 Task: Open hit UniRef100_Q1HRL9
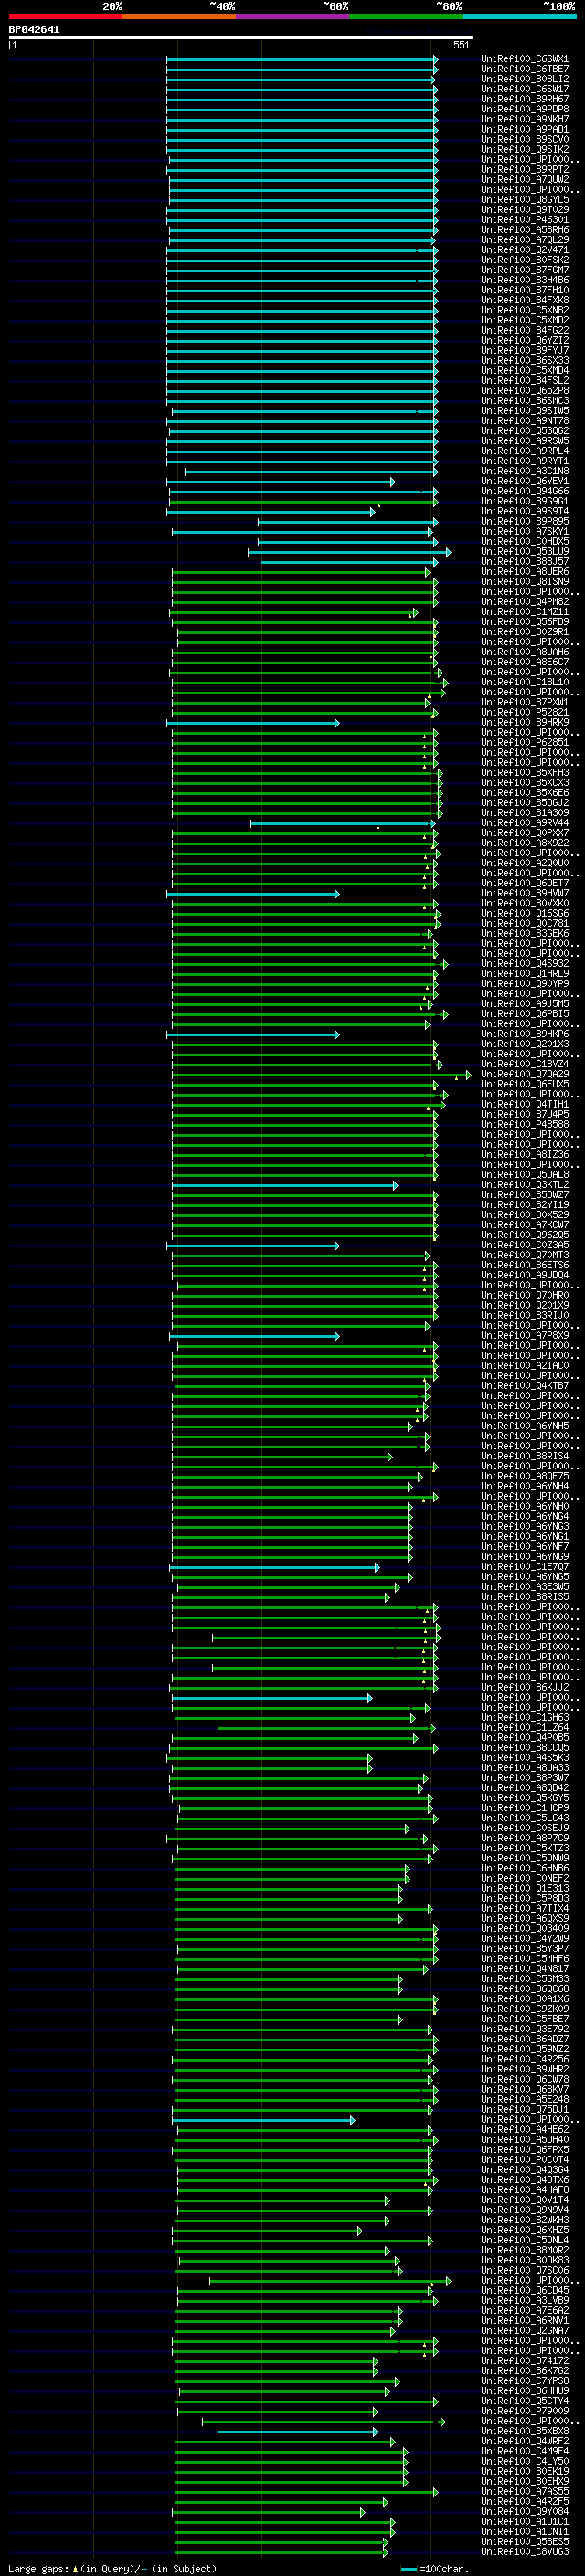click(524, 973)
